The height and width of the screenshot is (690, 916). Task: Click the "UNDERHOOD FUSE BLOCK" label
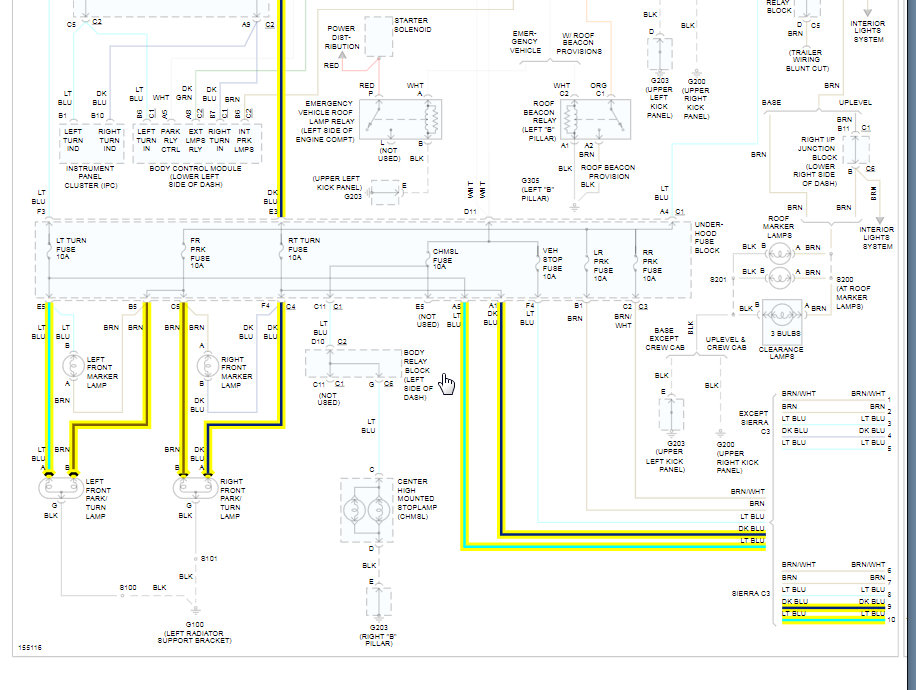coord(708,237)
